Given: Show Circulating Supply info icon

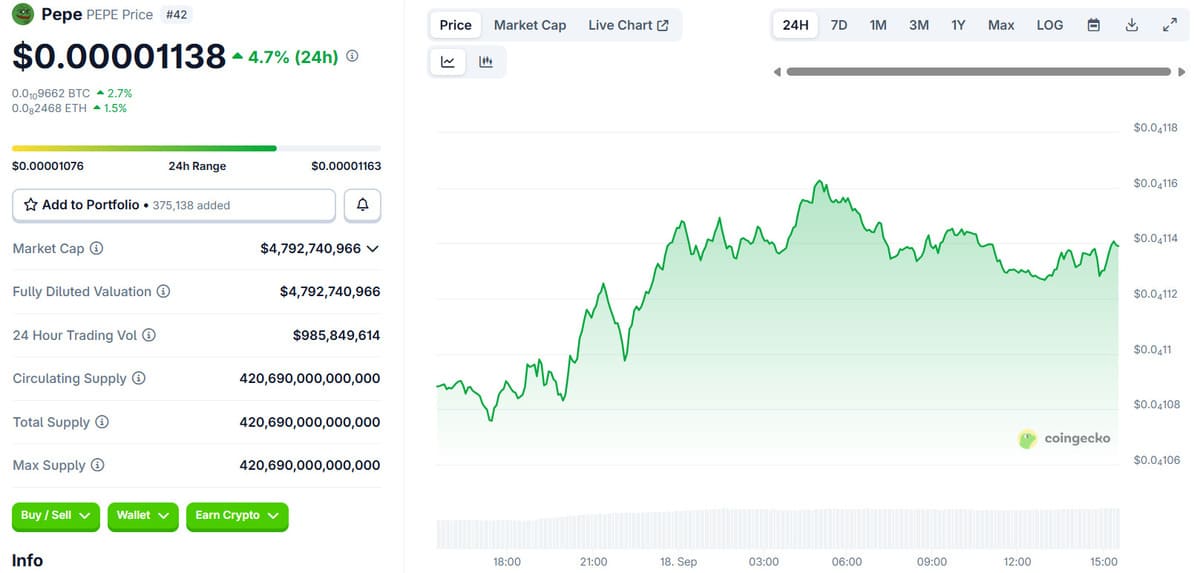Looking at the screenshot, I should (139, 379).
